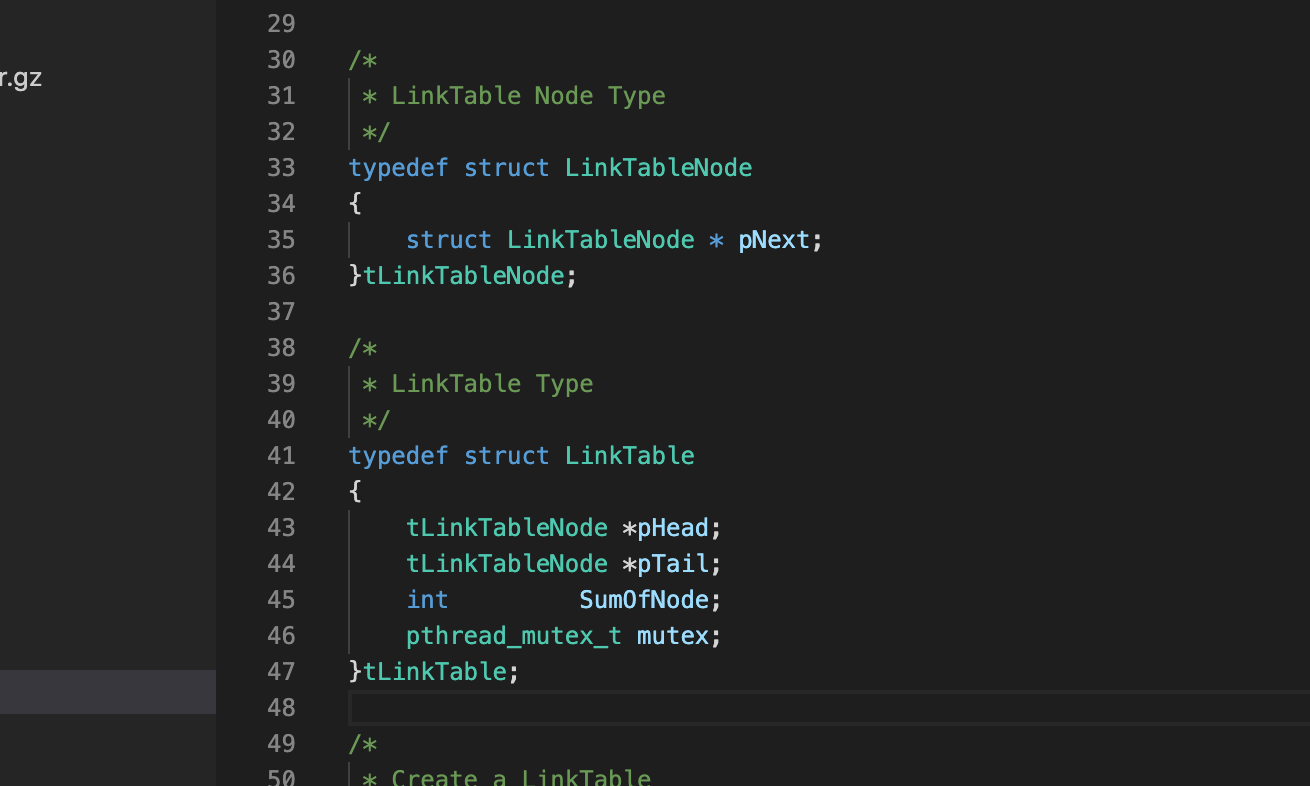
Task: Click the 'LinkTable Type' comment on line 39
Action: (x=492, y=384)
